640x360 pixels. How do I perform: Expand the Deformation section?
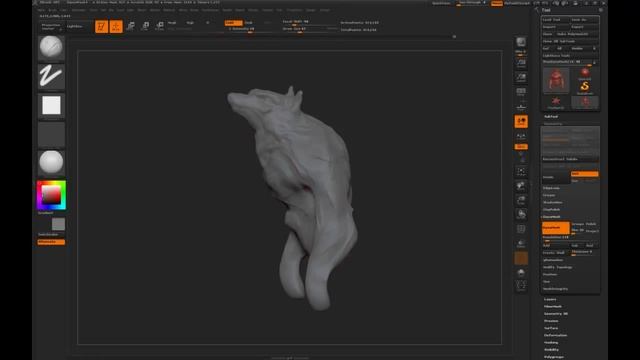[x=556, y=335]
